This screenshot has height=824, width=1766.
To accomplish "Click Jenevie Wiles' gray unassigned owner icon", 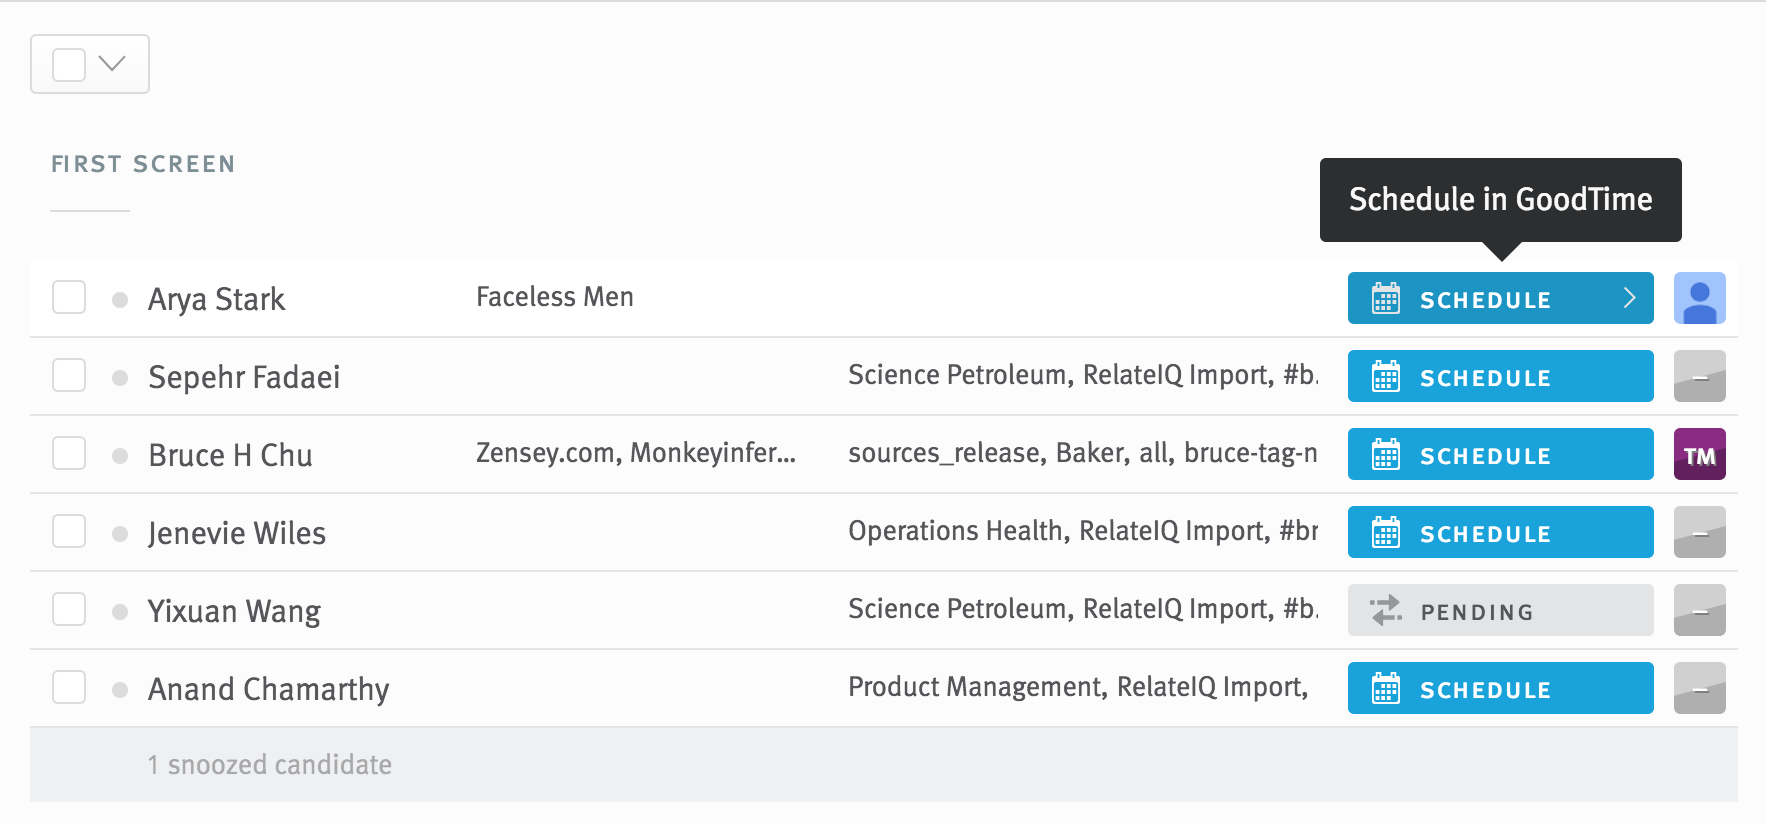I will 1699,532.
